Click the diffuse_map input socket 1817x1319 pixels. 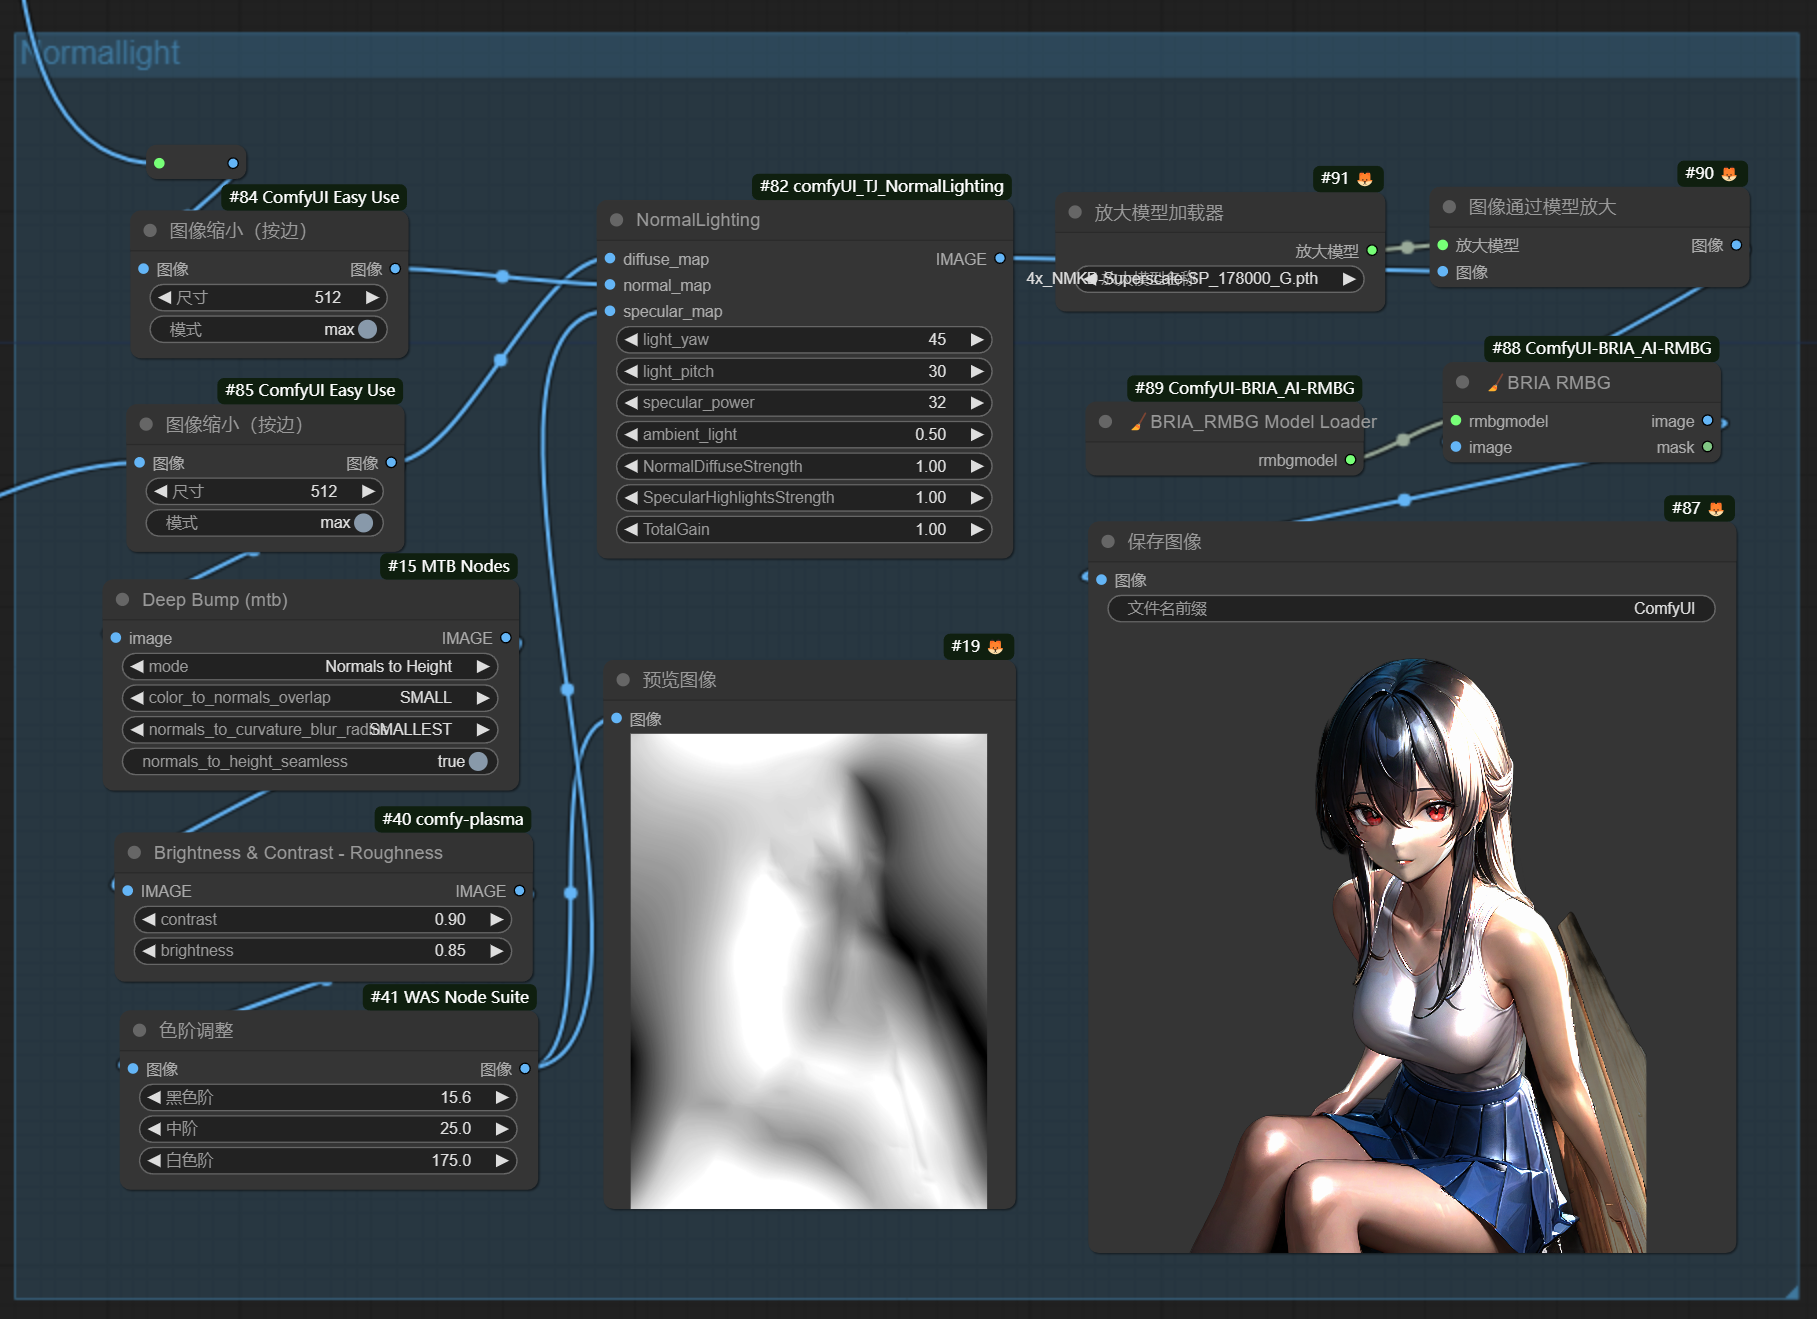point(610,259)
